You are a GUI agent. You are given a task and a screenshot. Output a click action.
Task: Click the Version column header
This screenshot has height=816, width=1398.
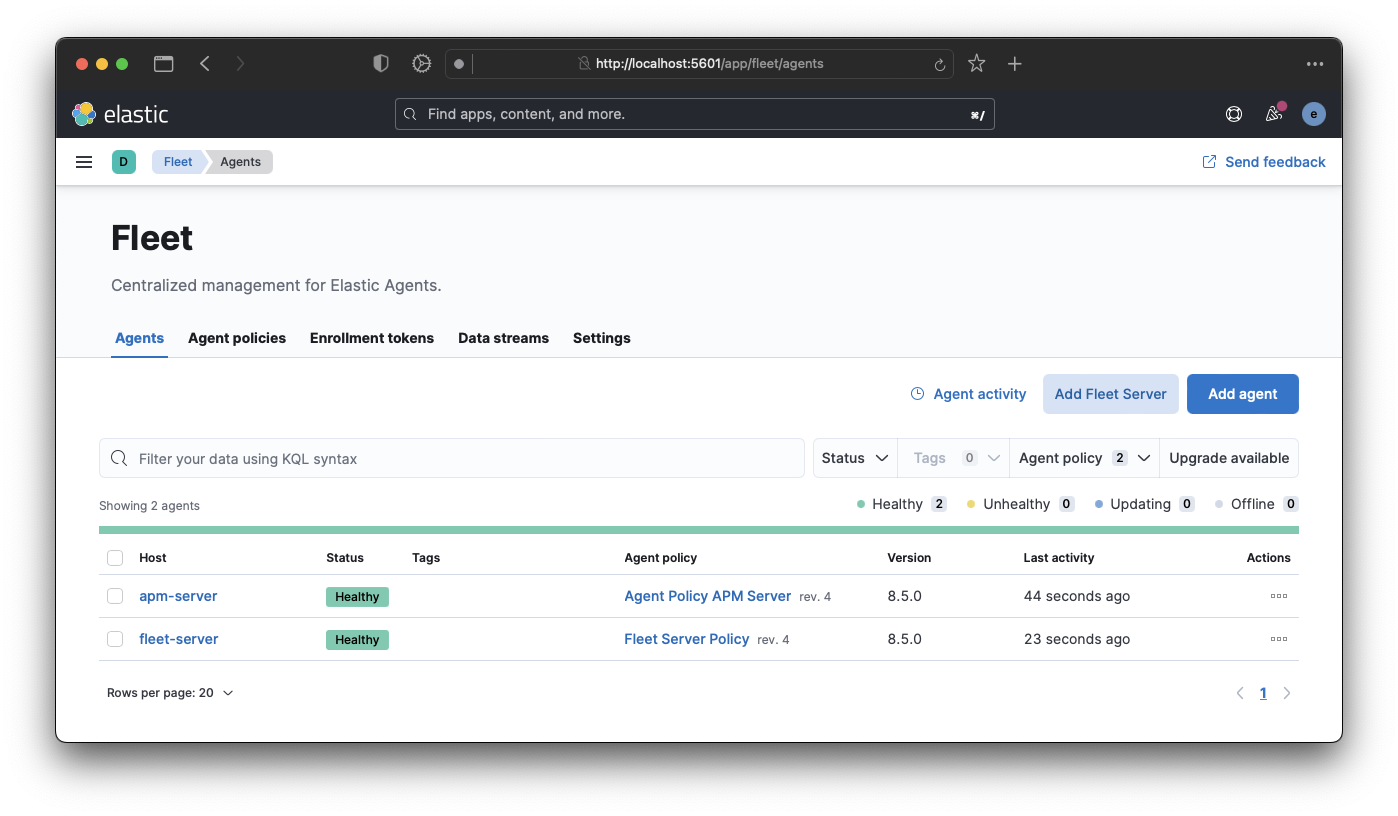coord(909,558)
